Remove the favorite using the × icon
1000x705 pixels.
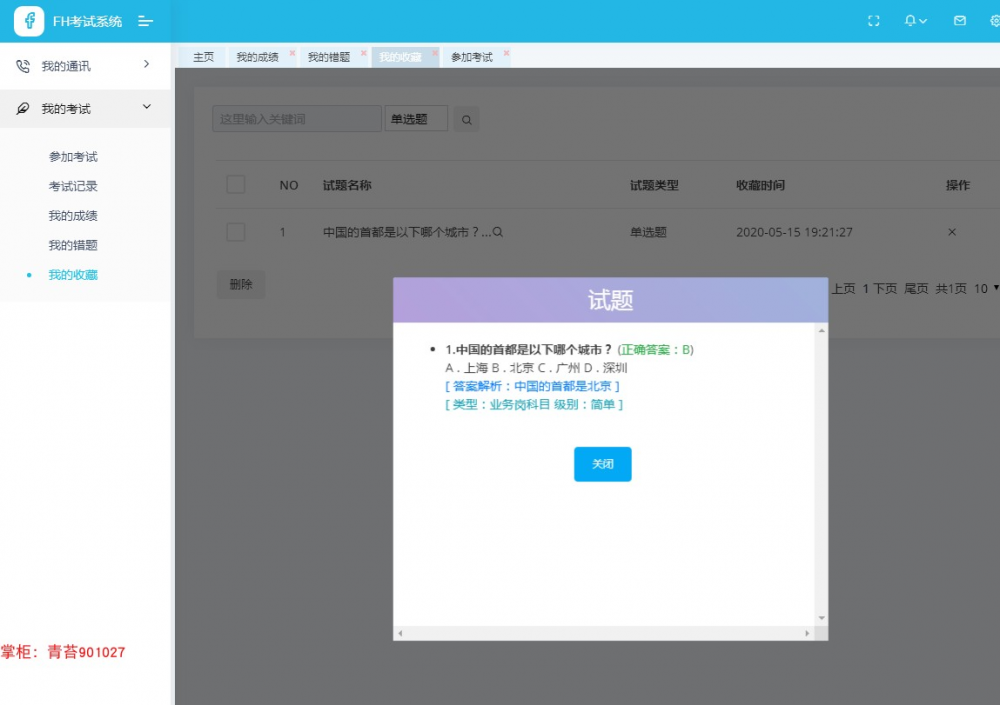951,231
